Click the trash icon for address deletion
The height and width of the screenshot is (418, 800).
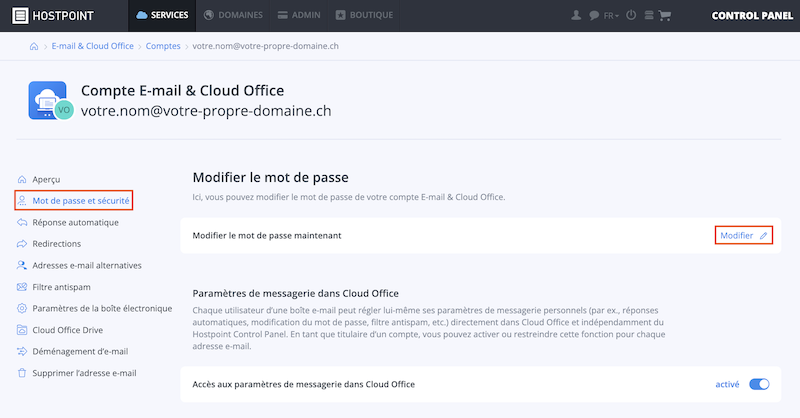tap(22, 373)
